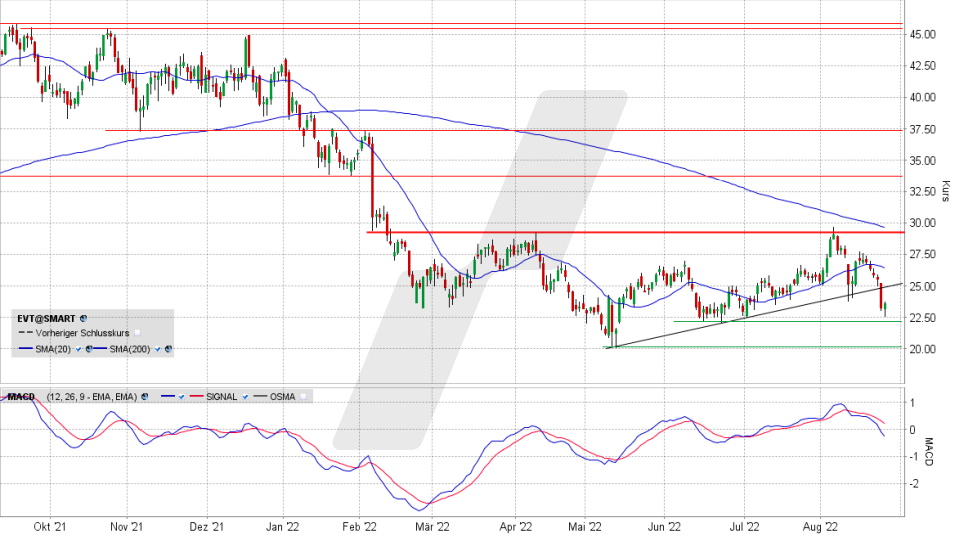Click the 37.50 price axis value
The image size is (960, 540).
[x=923, y=129]
